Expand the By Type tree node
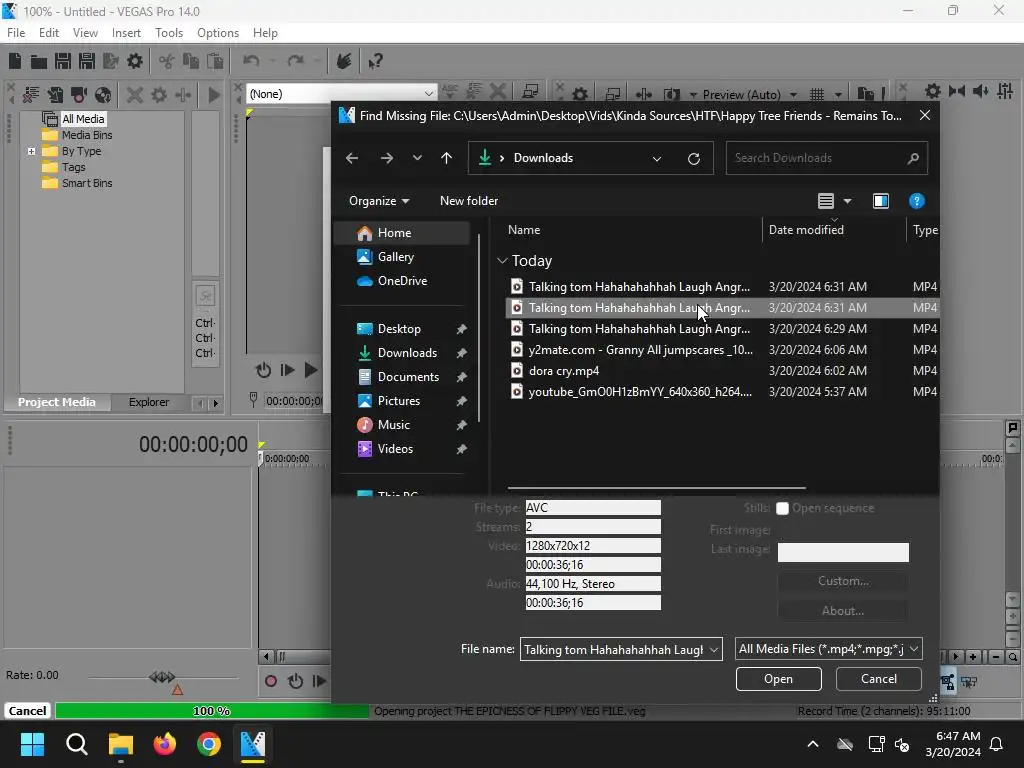The height and width of the screenshot is (768, 1024). point(31,152)
